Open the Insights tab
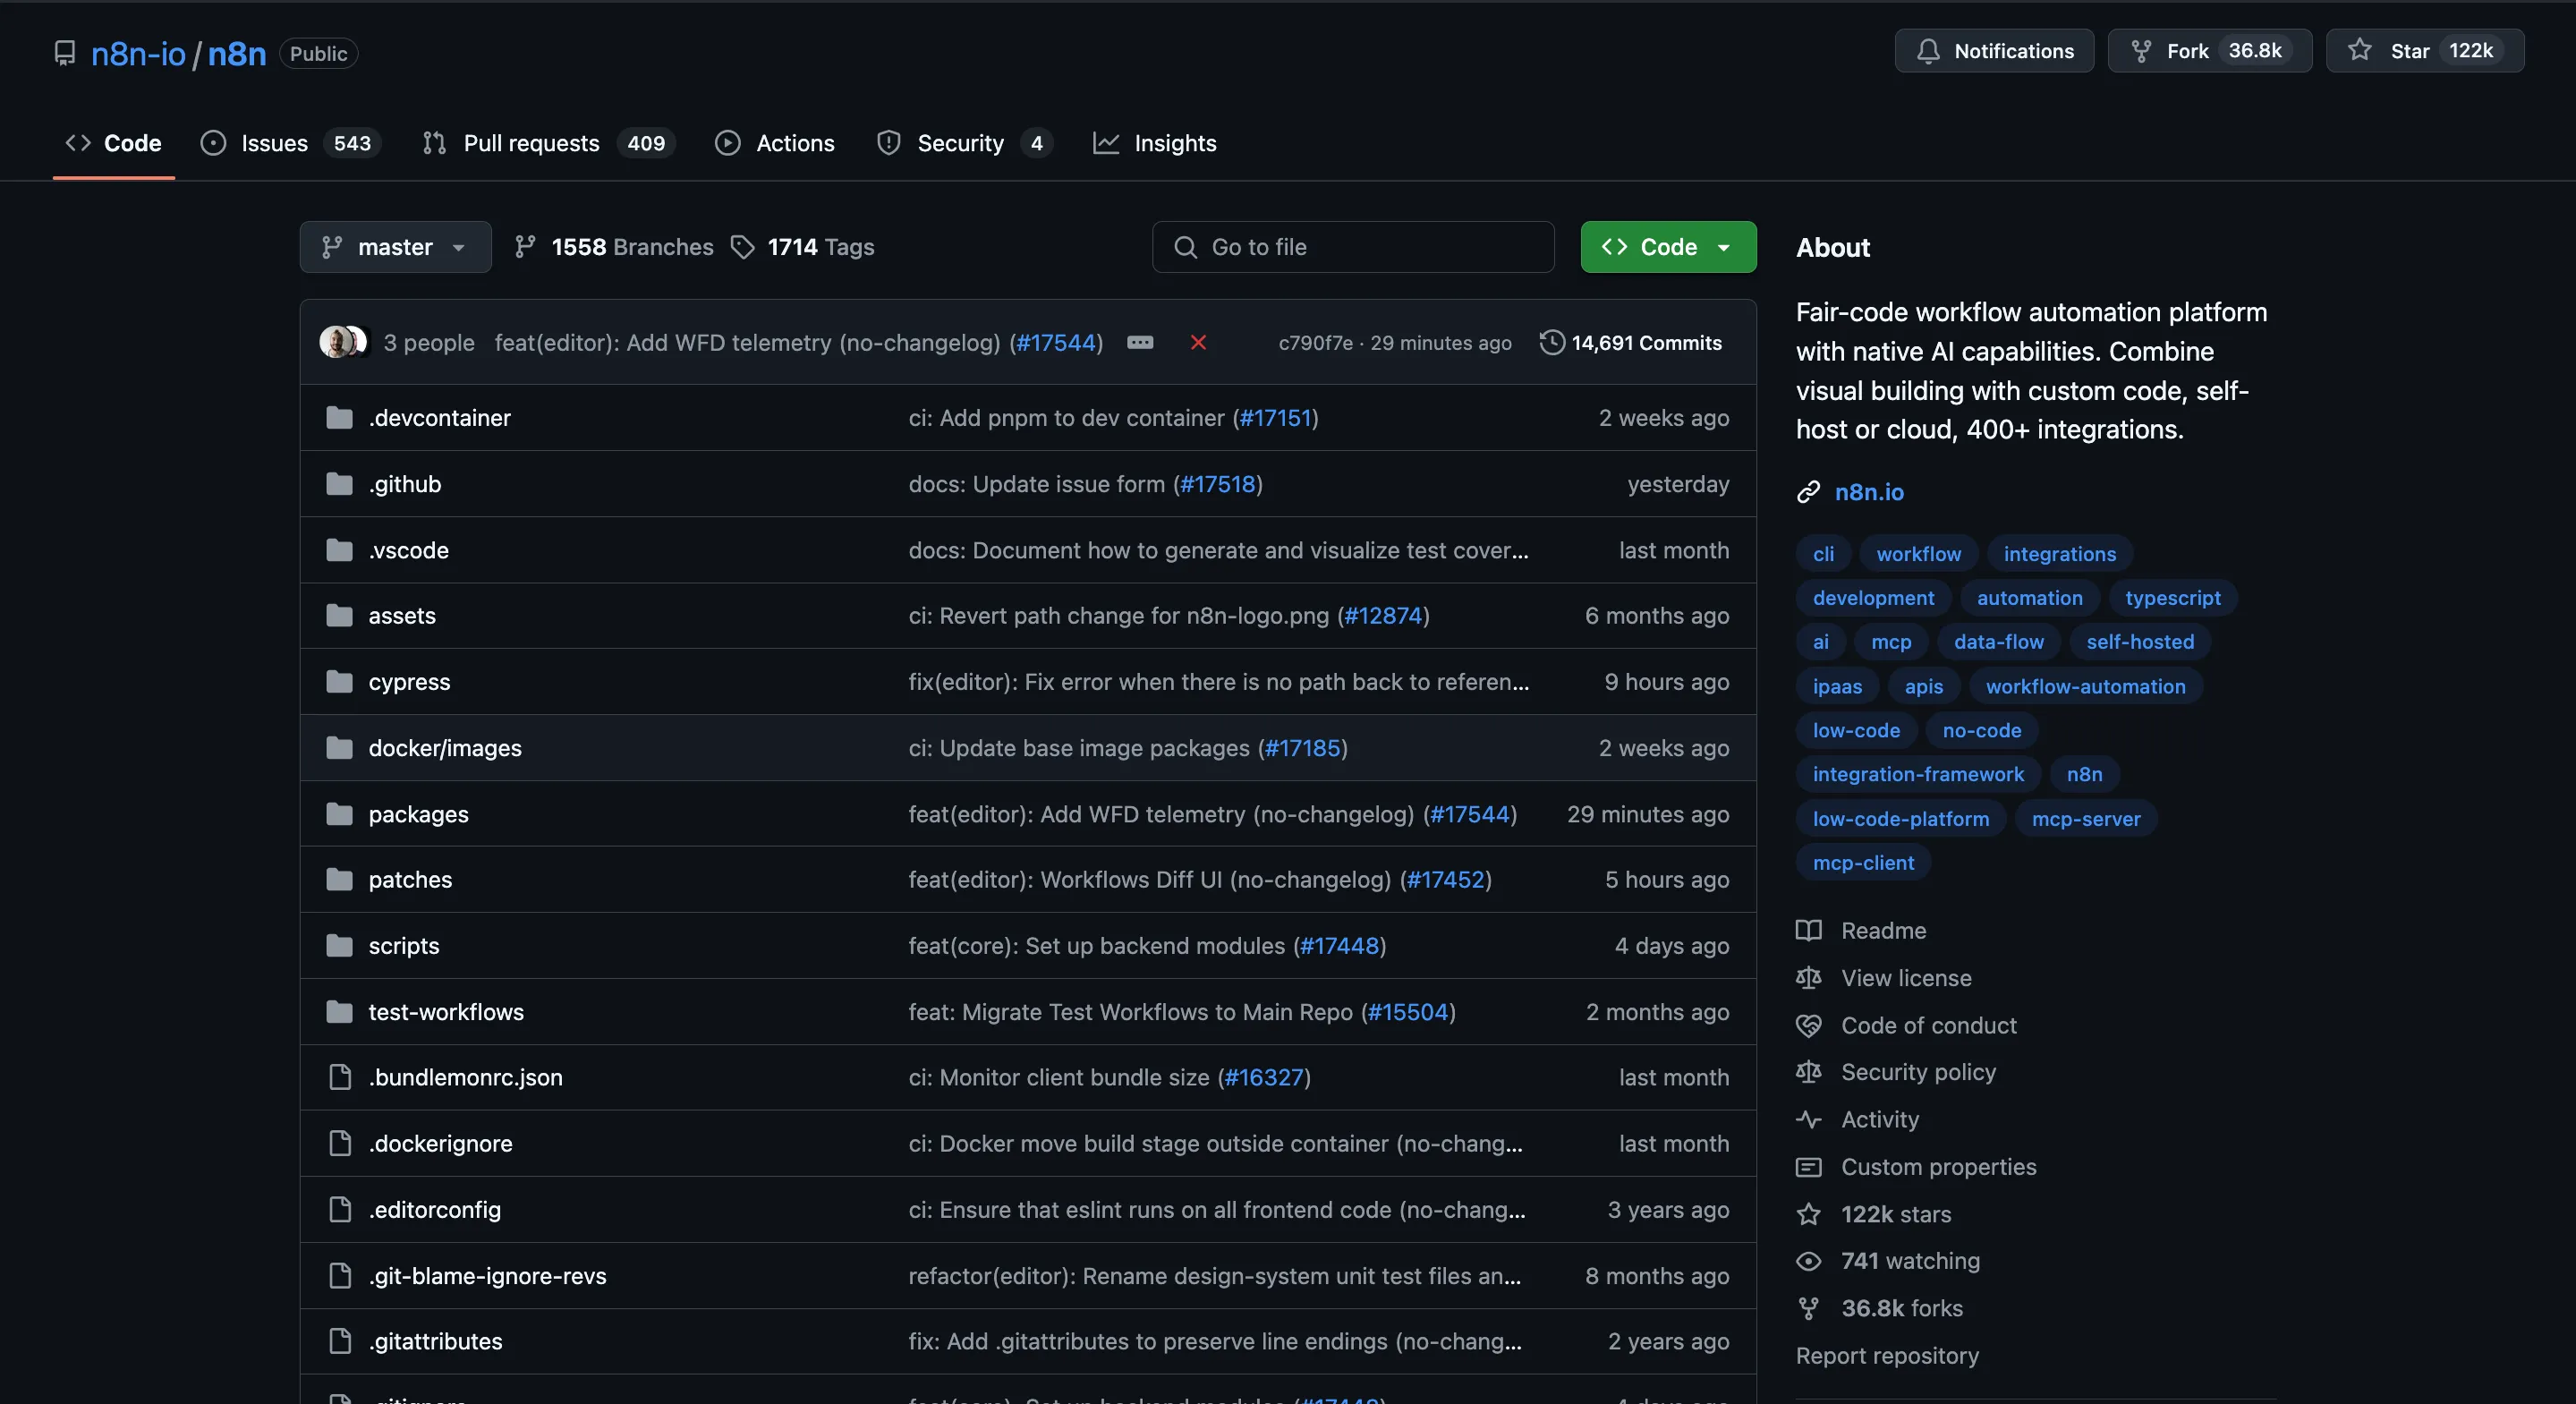 tap(1155, 143)
